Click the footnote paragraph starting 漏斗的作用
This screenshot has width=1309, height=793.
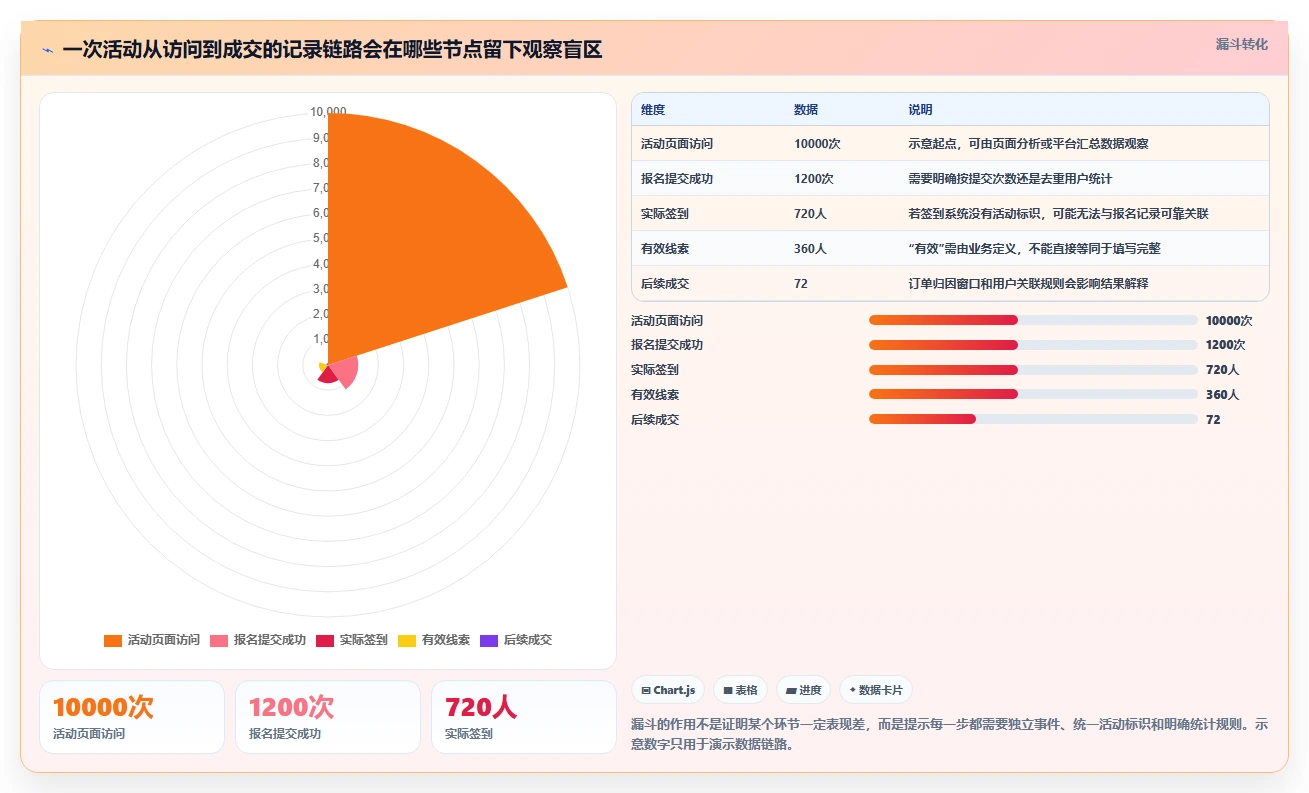click(x=950, y=734)
